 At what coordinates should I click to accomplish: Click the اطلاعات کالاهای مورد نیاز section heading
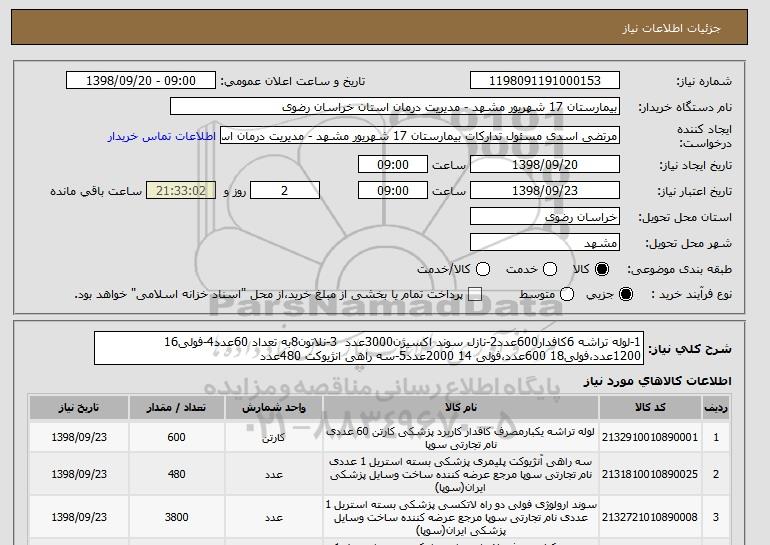[658, 381]
